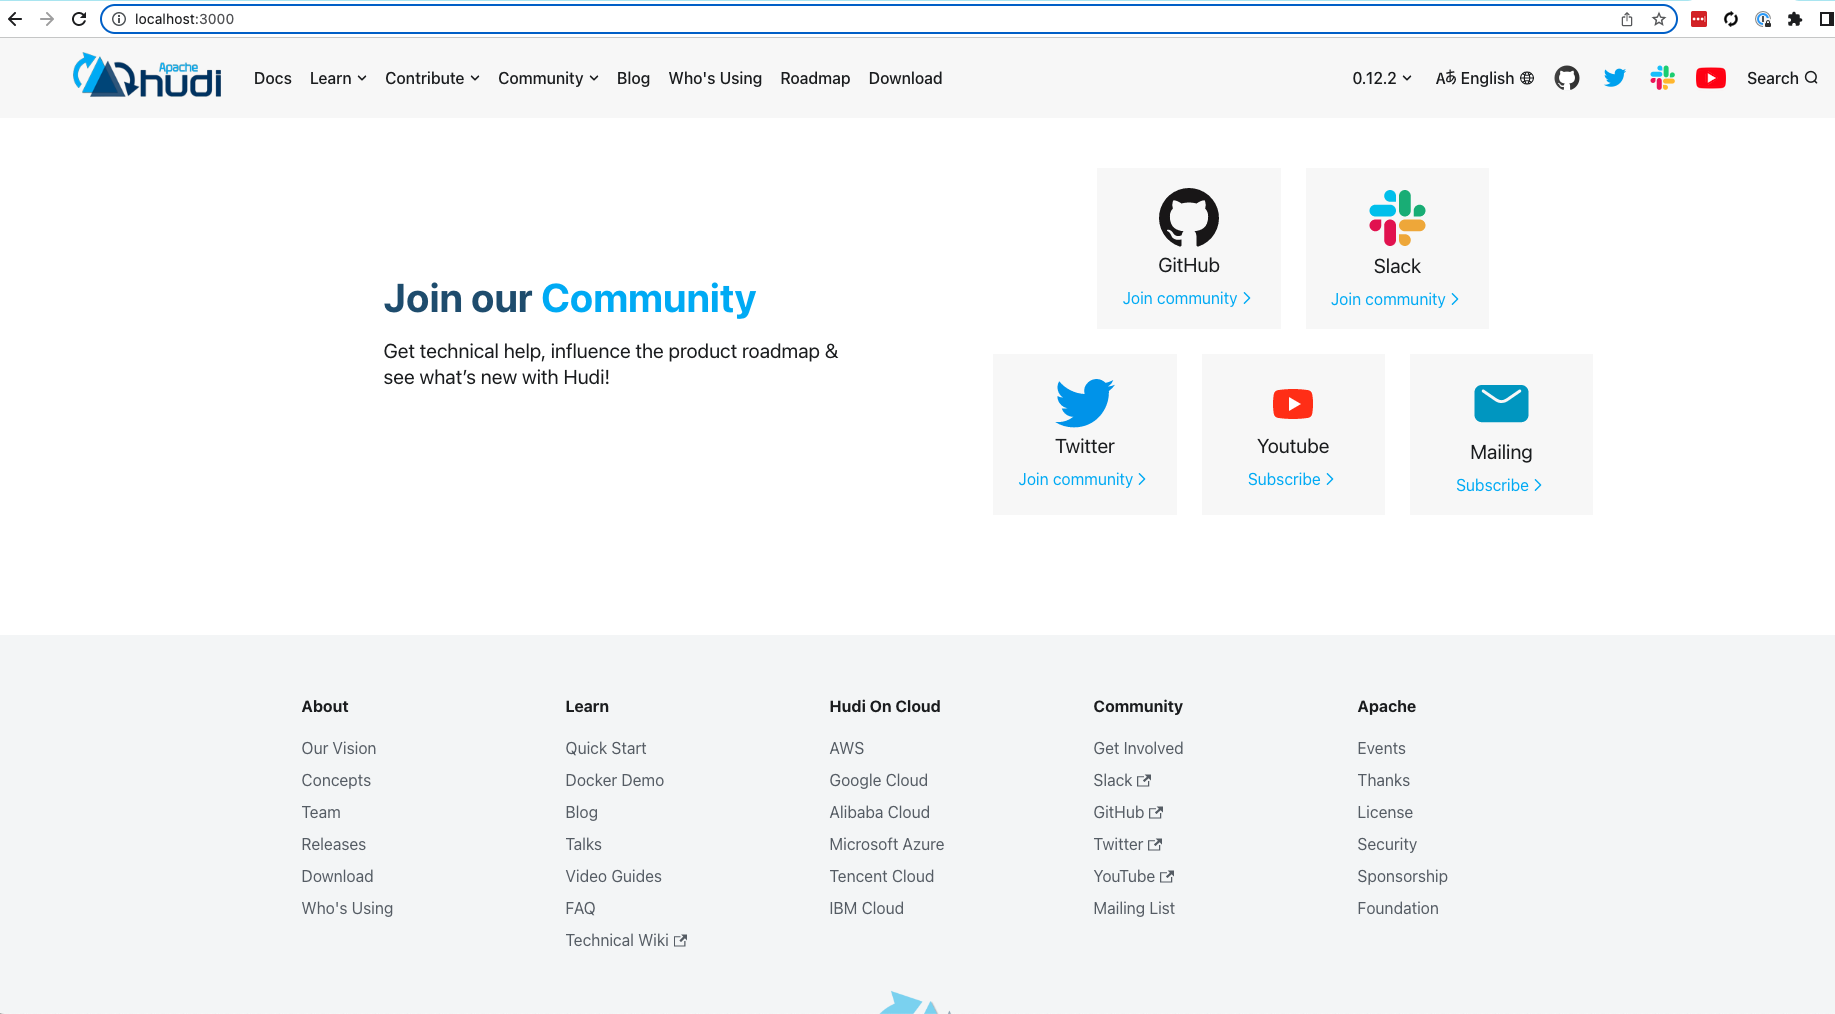Open Mailing List footer link
The width and height of the screenshot is (1835, 1014).
tap(1134, 908)
